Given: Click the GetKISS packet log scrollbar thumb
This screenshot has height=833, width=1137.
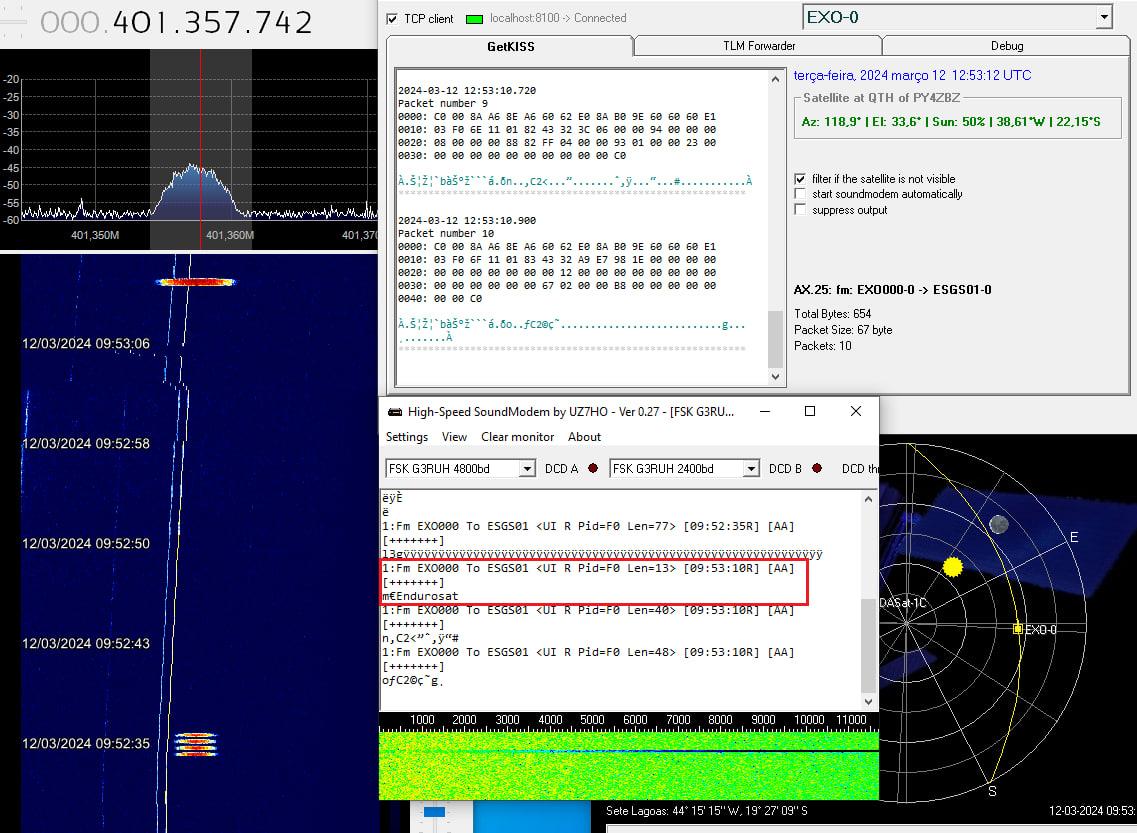Looking at the screenshot, I should click(775, 339).
